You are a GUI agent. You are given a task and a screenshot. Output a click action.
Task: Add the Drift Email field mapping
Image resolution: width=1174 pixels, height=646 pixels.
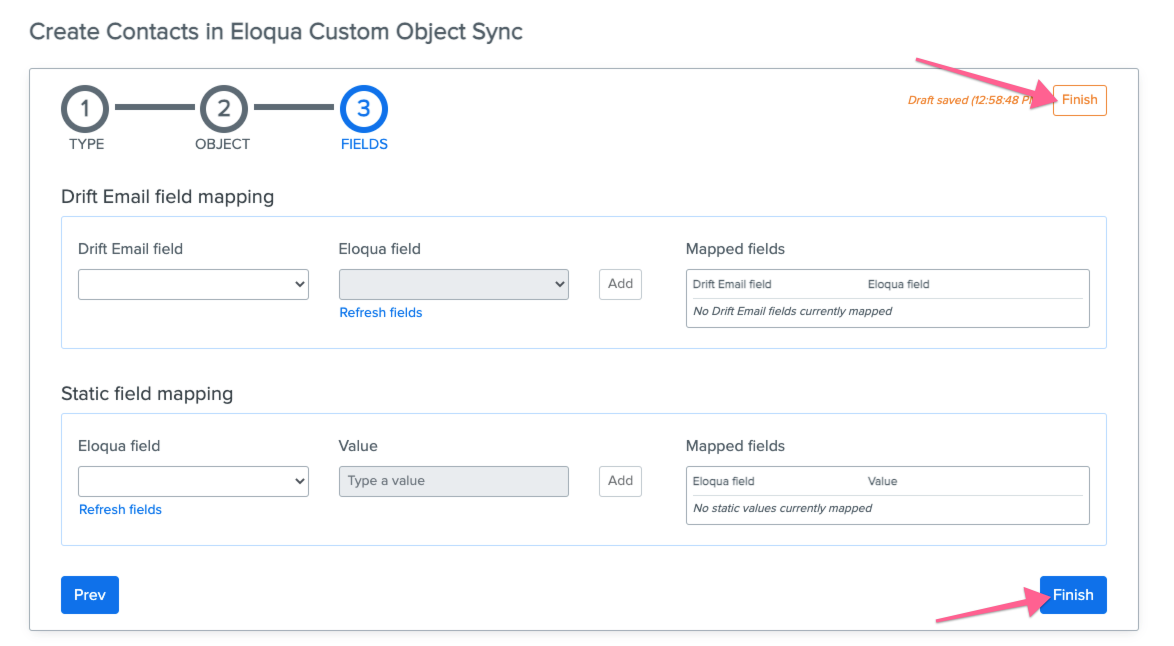tap(620, 284)
